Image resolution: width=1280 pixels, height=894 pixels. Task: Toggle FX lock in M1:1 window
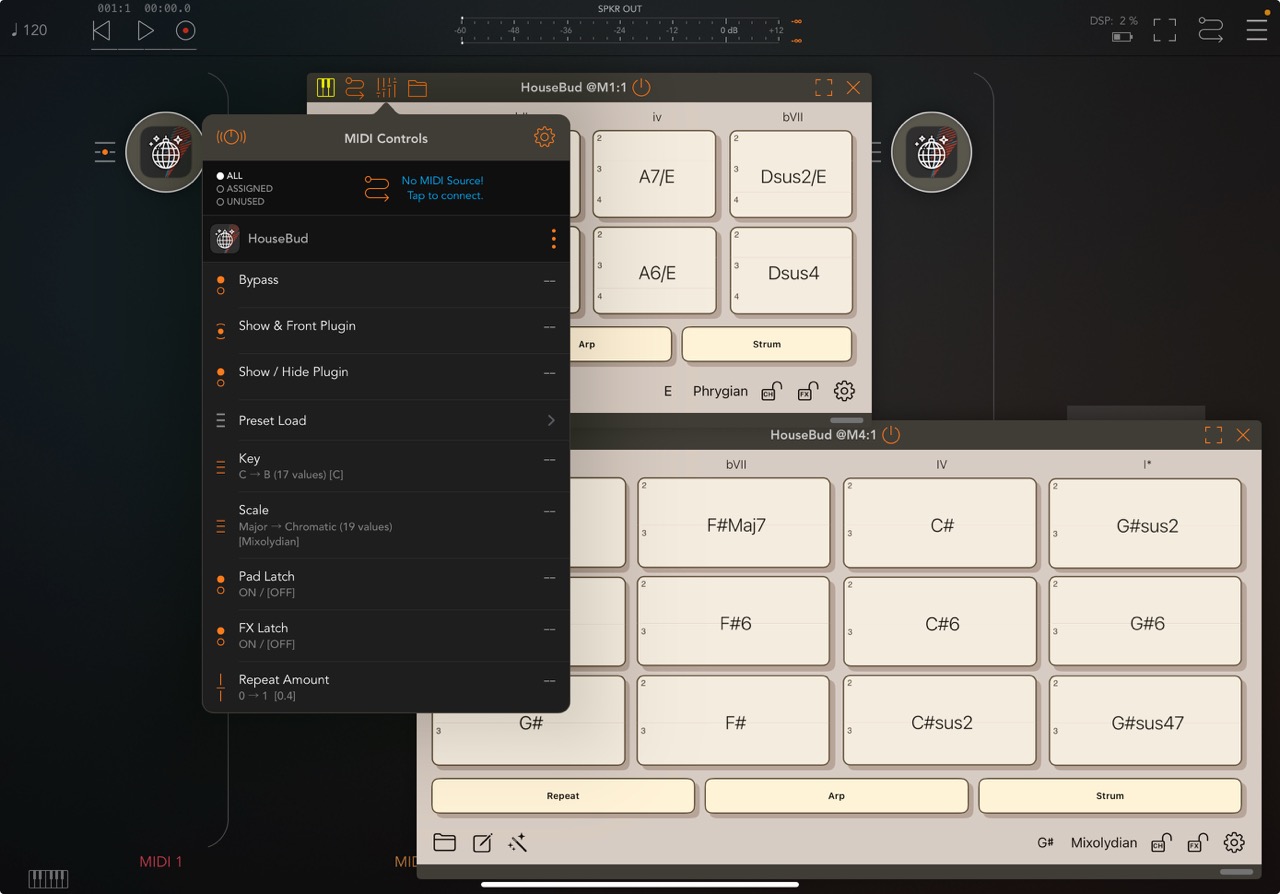[x=808, y=391]
